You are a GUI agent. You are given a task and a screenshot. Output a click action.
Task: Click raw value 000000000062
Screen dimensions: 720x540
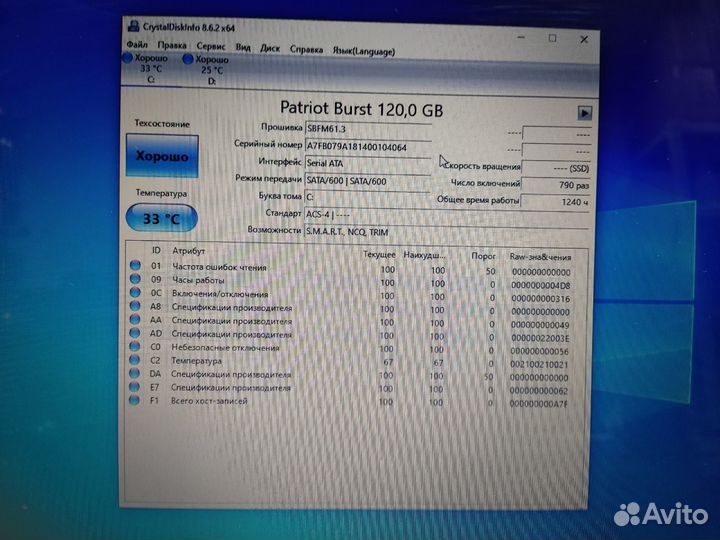(539, 391)
